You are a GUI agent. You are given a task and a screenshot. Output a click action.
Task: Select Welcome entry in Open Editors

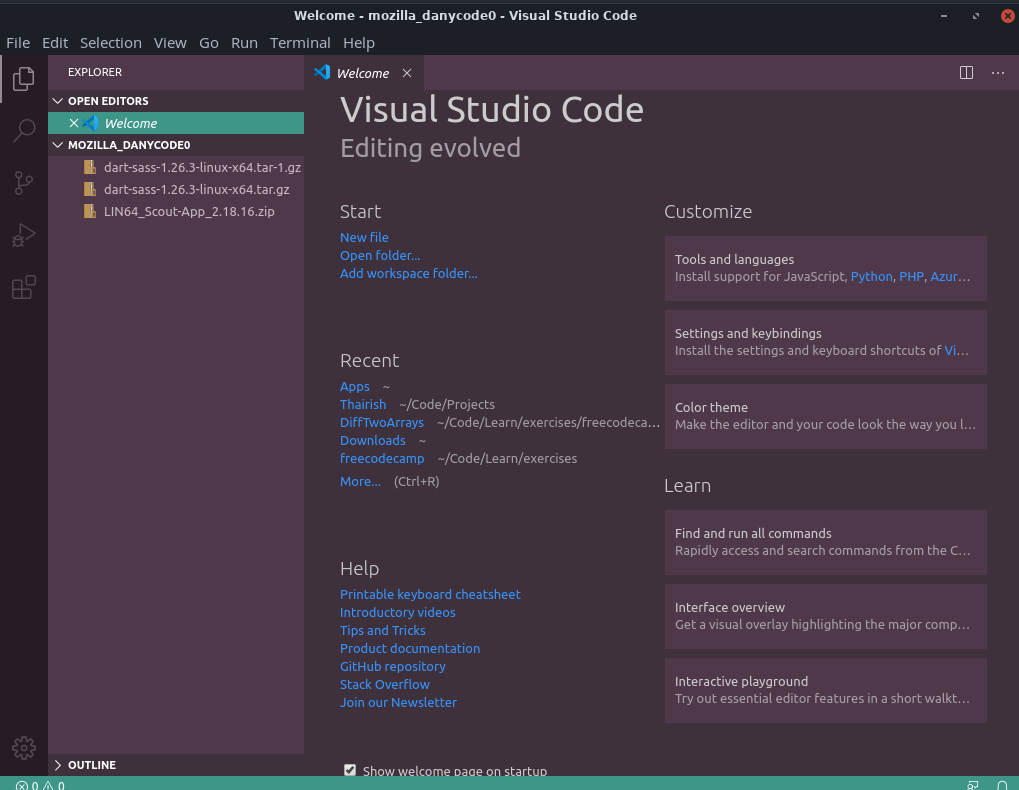tap(176, 123)
